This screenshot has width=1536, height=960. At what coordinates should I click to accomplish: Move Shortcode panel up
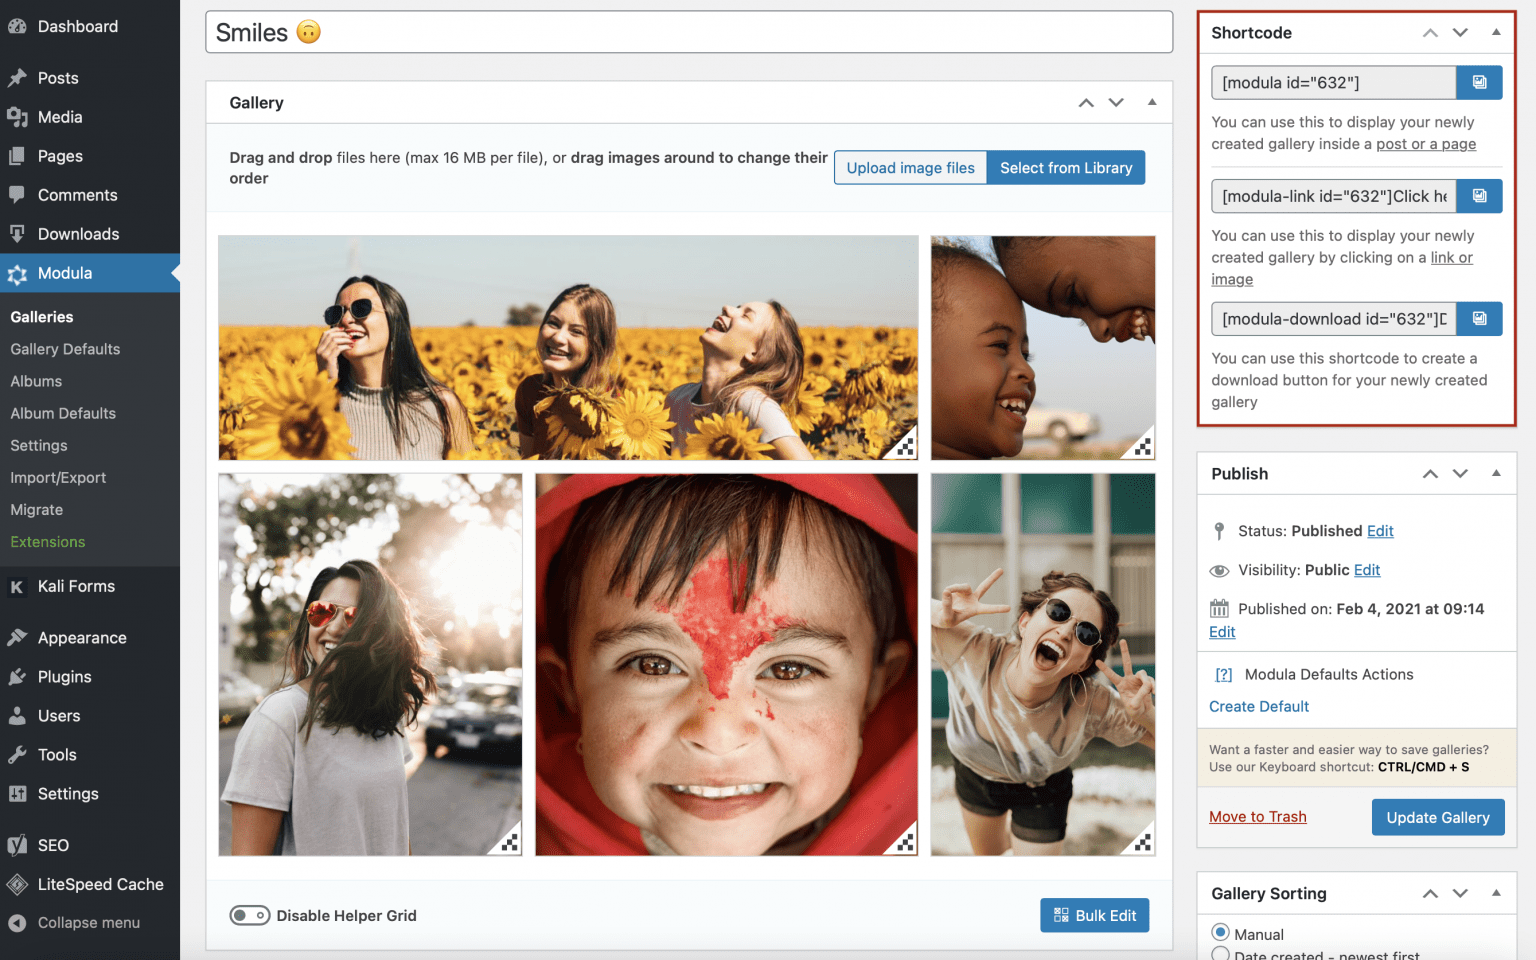[1430, 33]
